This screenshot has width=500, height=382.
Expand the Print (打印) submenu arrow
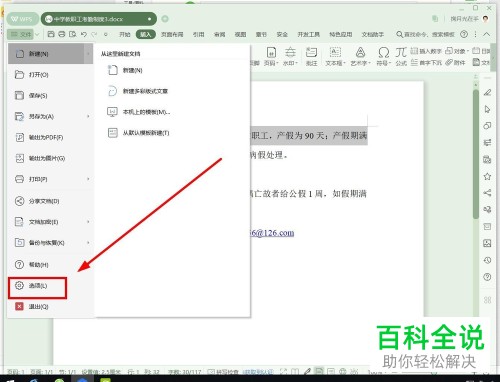[x=88, y=179]
